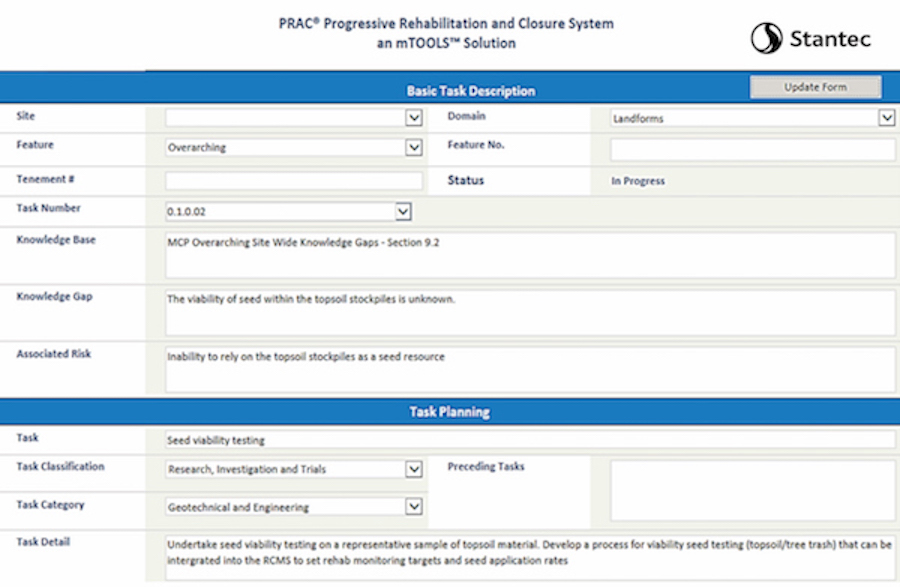The image size is (900, 587).
Task: Click the Task Planning section header
Action: point(449,412)
